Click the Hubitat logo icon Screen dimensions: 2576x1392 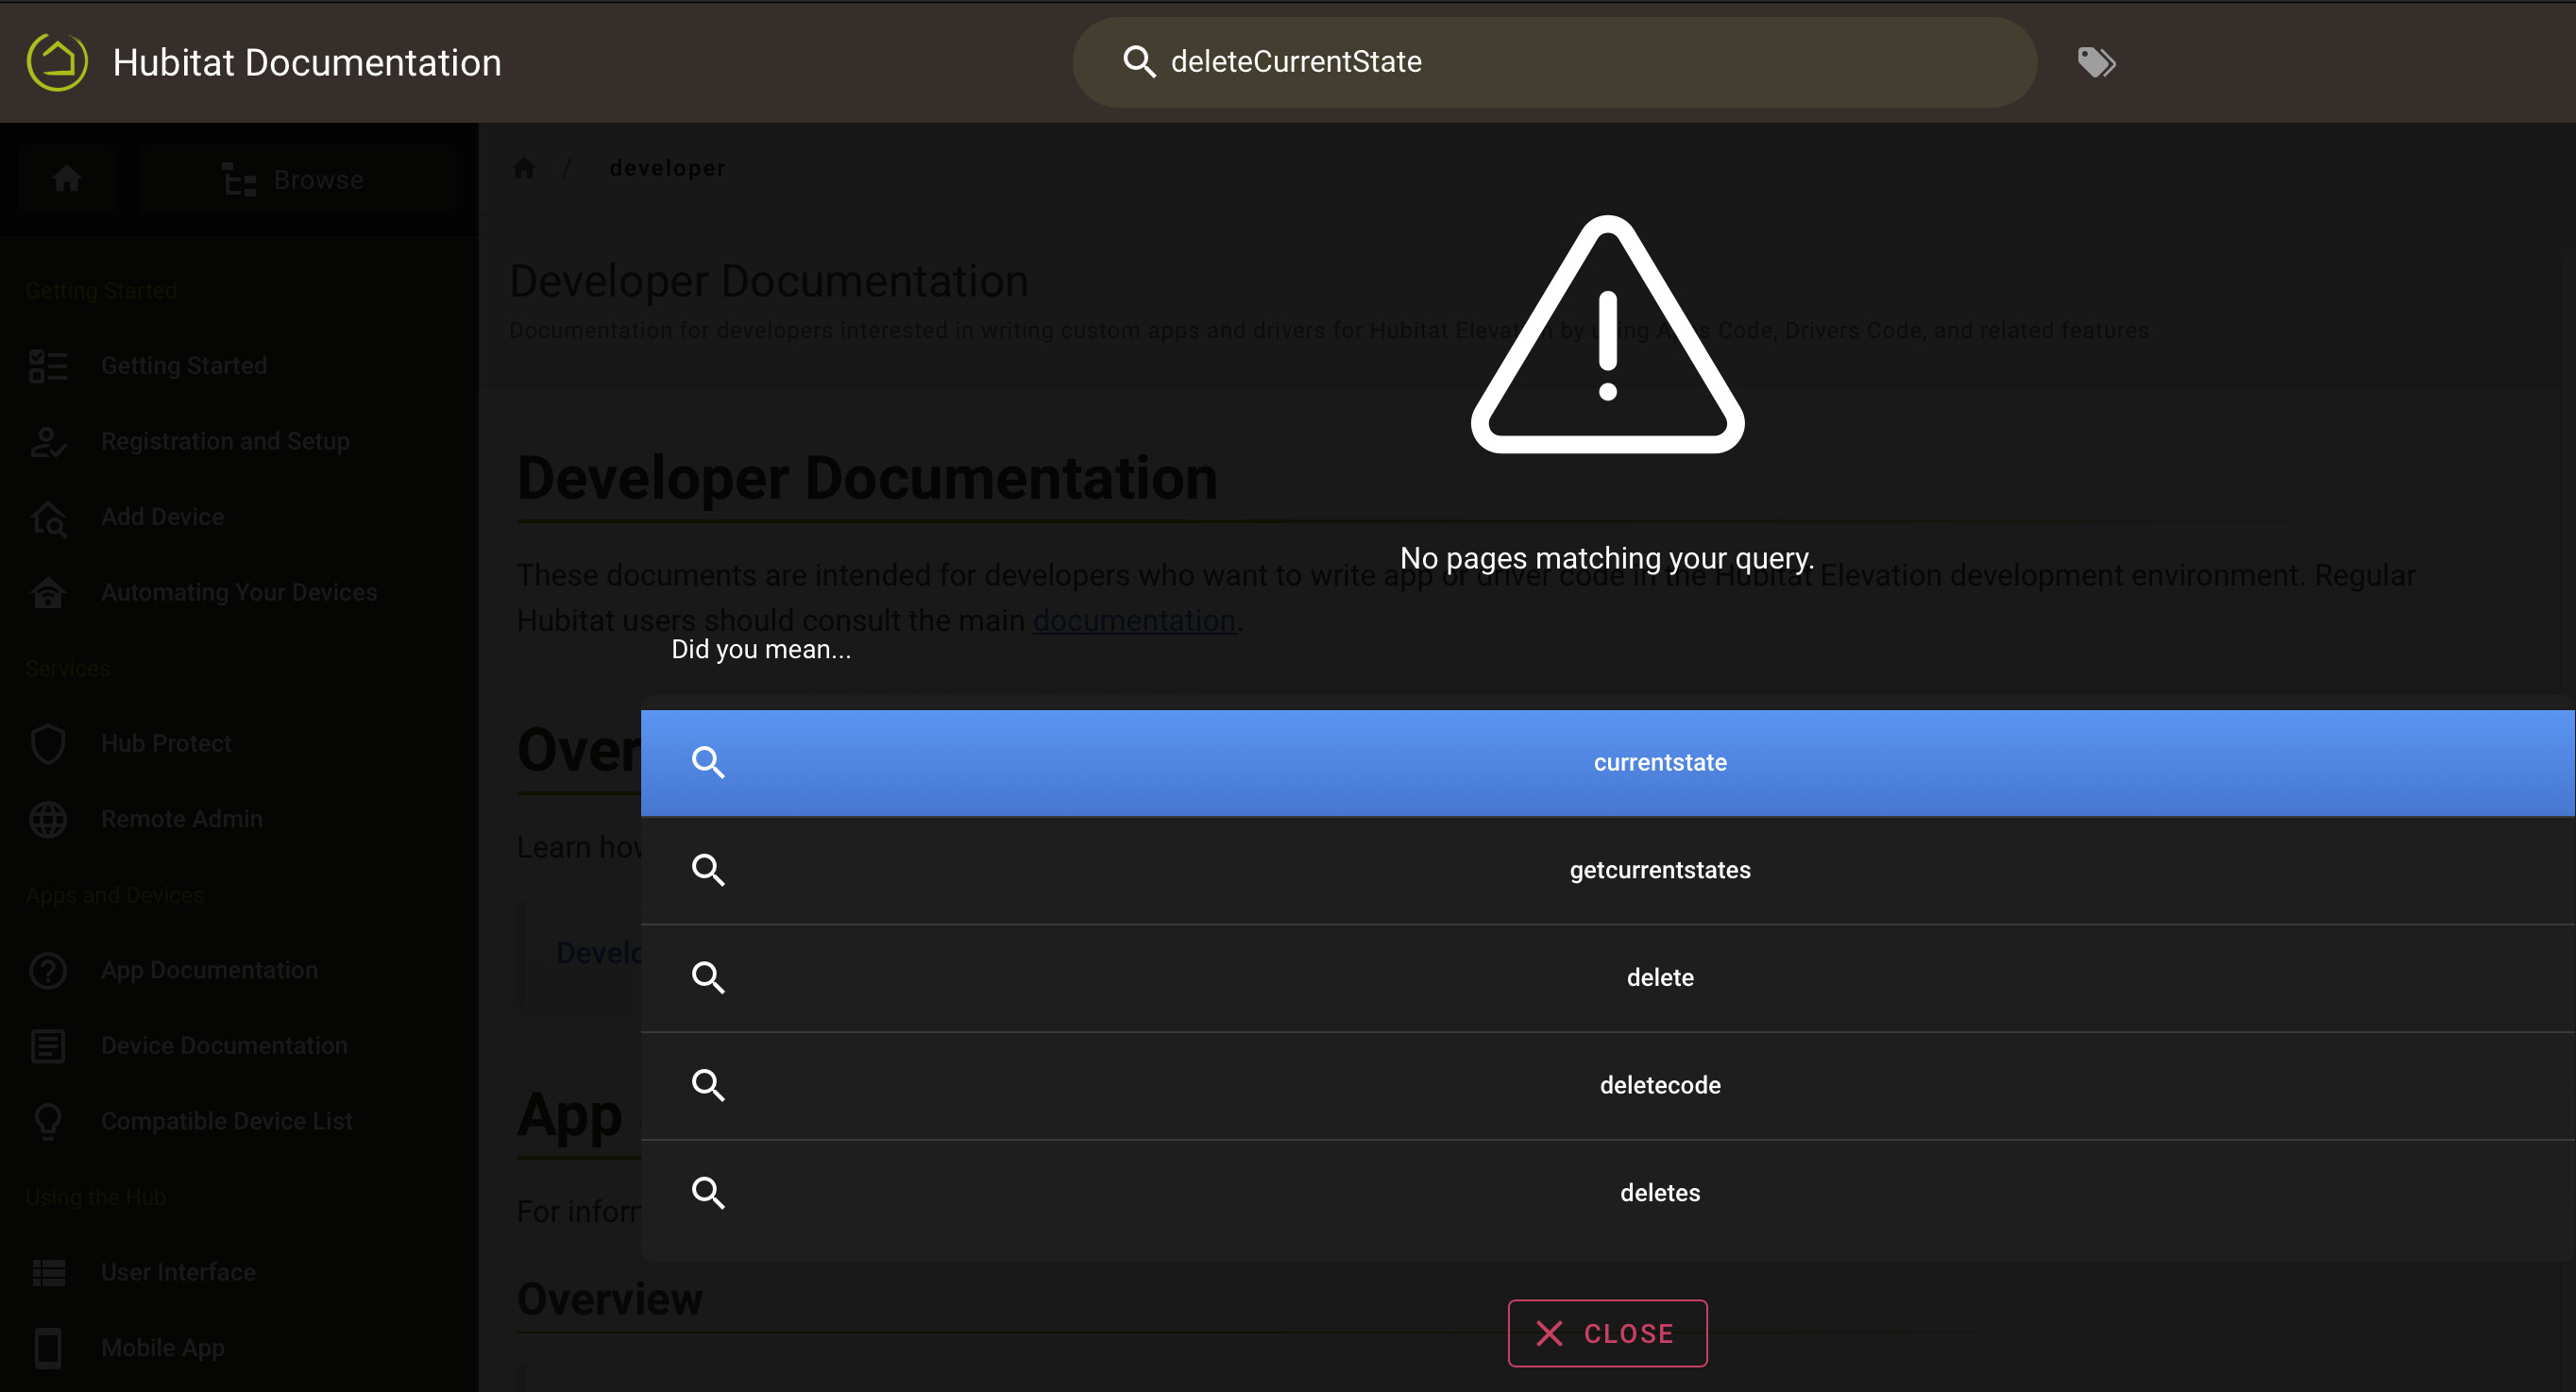[57, 62]
